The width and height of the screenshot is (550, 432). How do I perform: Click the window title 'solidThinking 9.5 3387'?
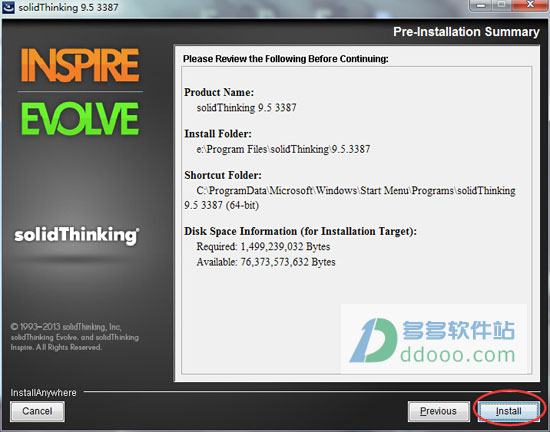[x=68, y=7]
